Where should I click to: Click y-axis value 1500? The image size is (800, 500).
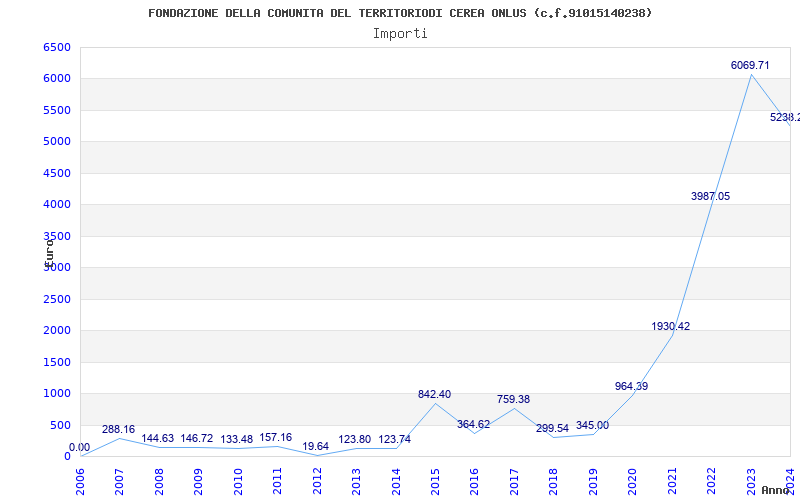57,362
